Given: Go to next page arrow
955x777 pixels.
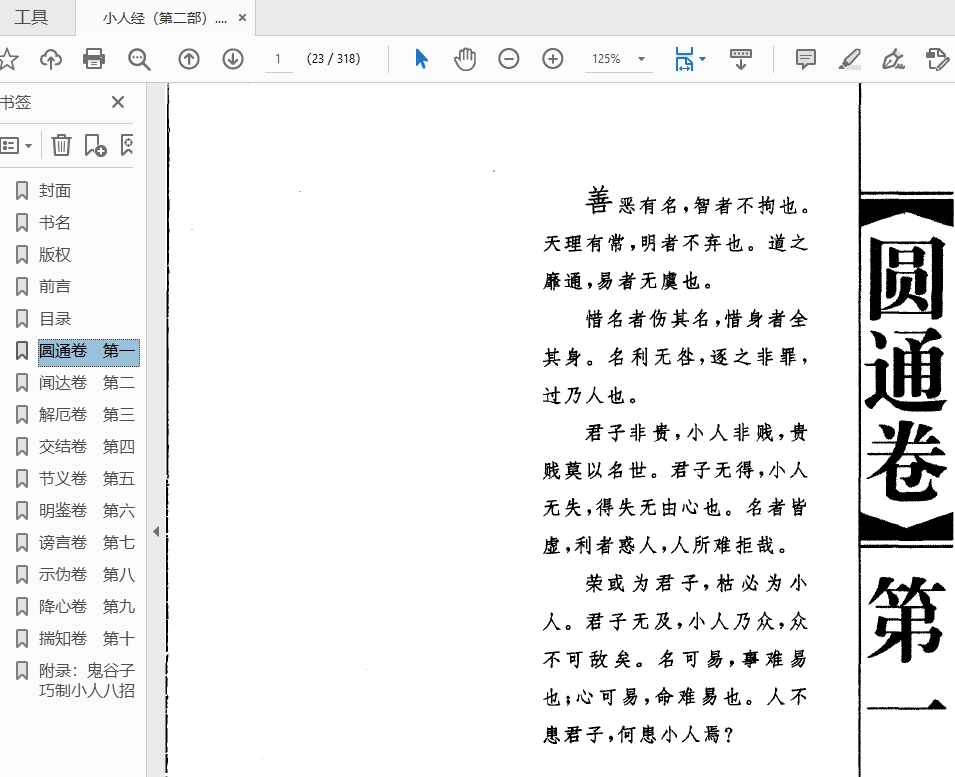Looking at the screenshot, I should pos(233,59).
